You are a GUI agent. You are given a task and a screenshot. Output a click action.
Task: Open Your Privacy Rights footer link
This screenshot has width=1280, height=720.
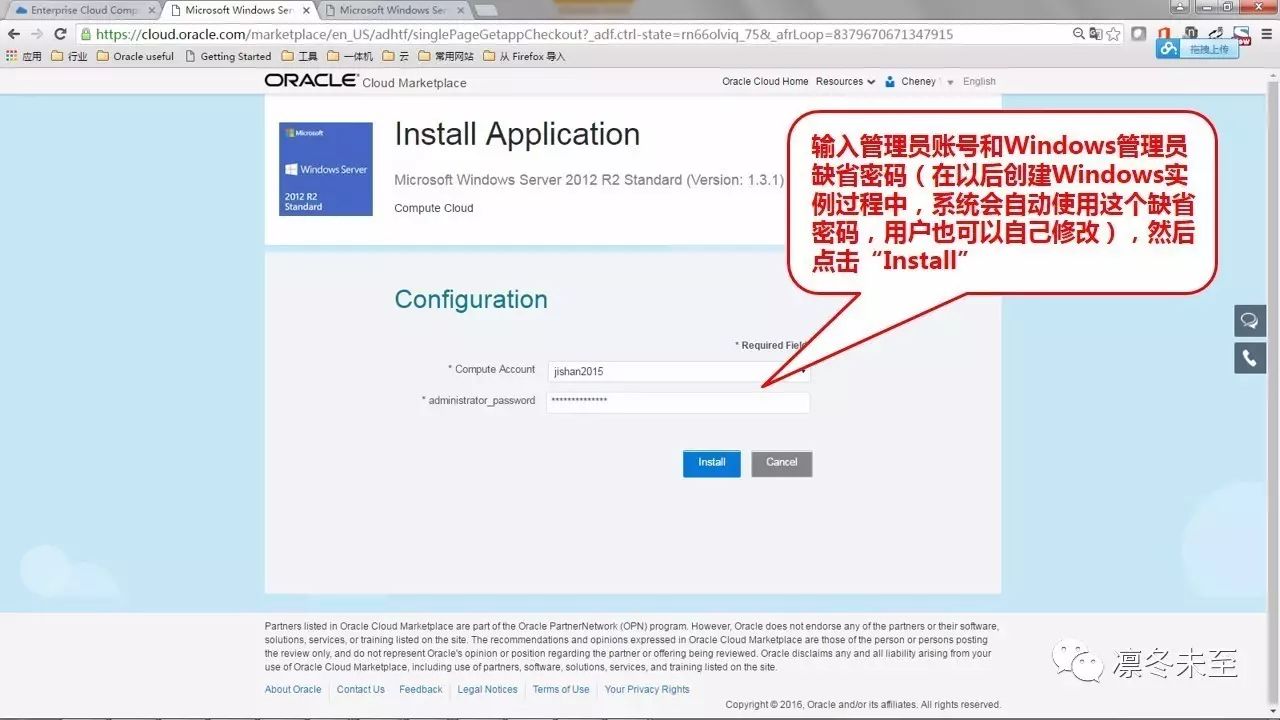coord(647,690)
